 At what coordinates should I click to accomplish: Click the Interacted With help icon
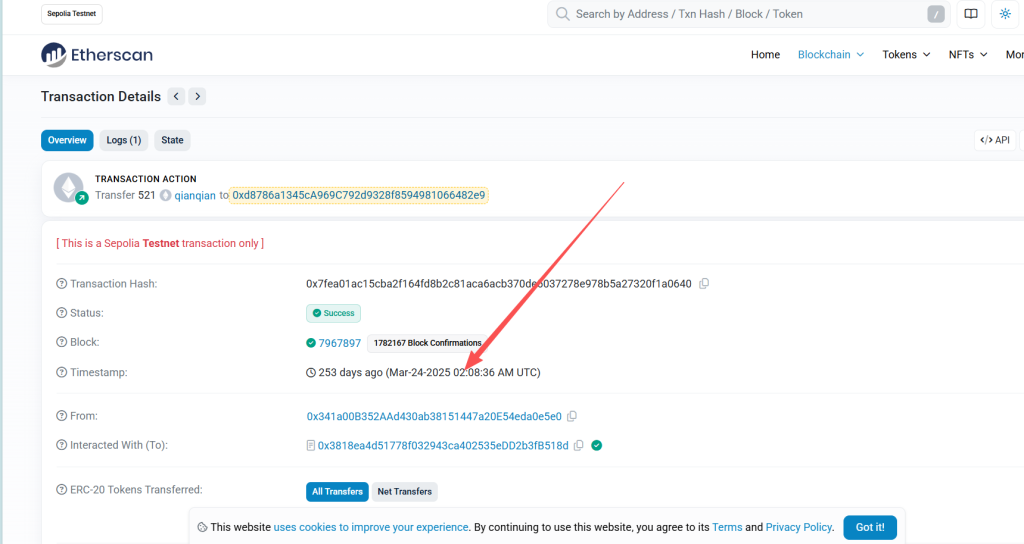click(x=61, y=445)
